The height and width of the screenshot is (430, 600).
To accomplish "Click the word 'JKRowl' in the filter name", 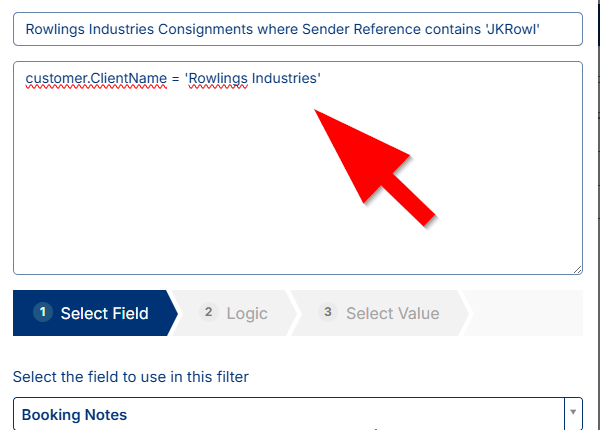I will [513, 29].
